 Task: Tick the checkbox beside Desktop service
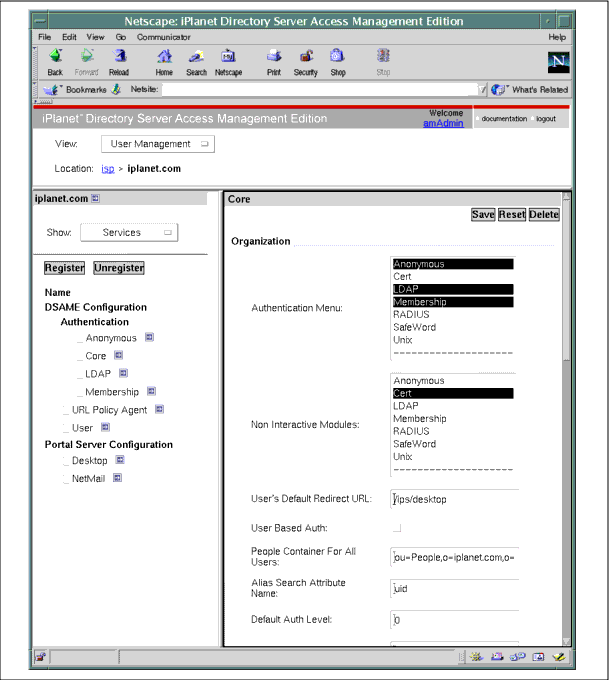66,461
